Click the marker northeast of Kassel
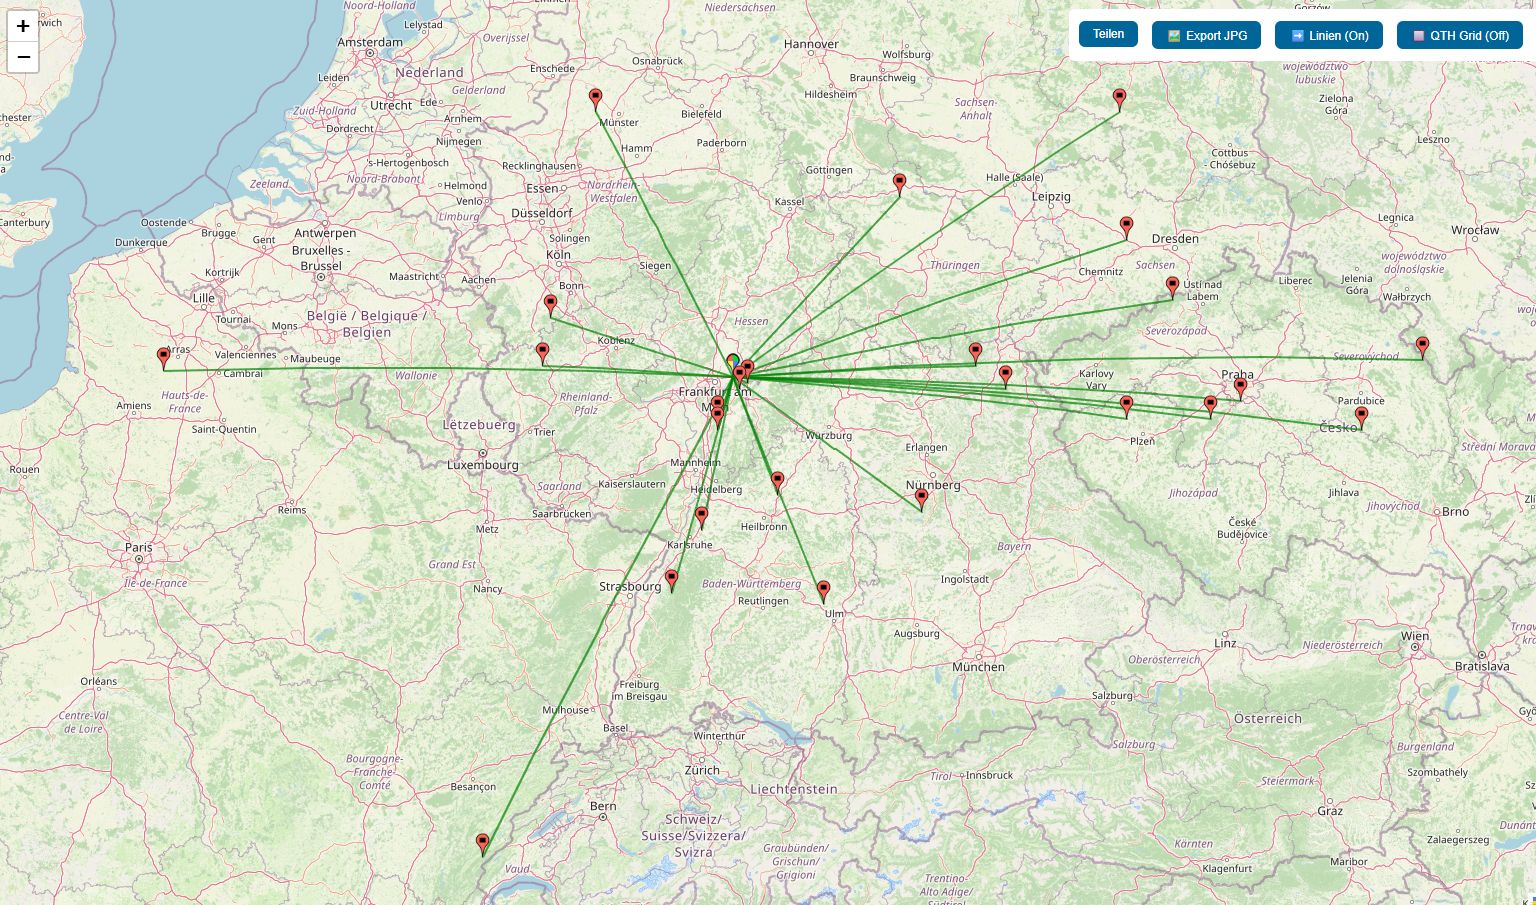Image resolution: width=1536 pixels, height=905 pixels. click(x=900, y=183)
